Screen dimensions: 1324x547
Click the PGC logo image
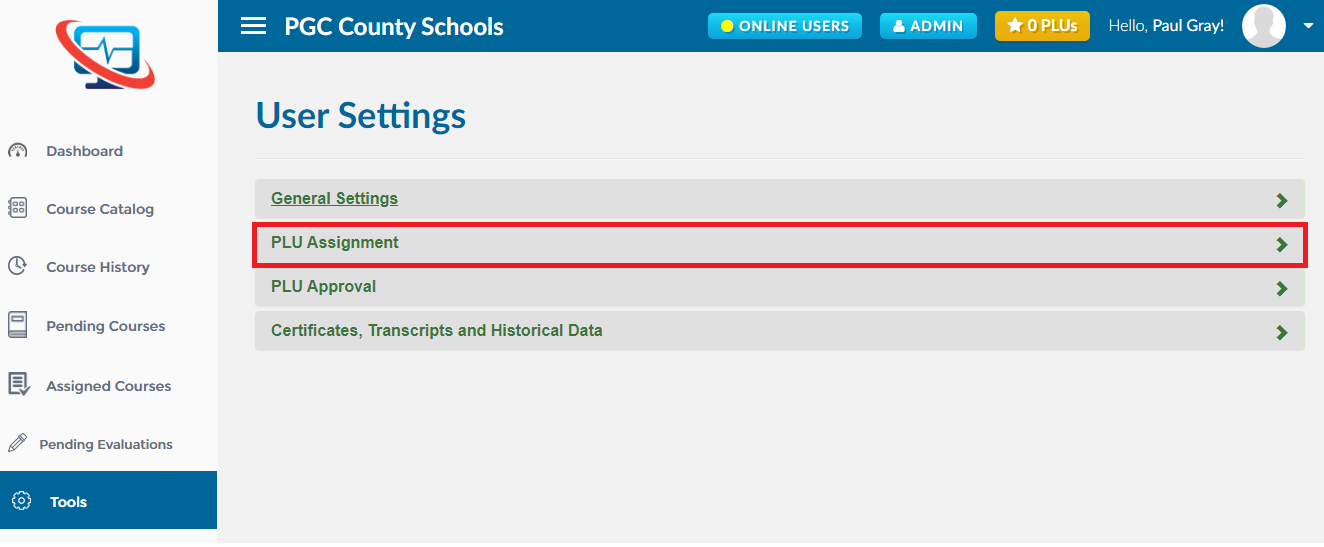pos(106,56)
